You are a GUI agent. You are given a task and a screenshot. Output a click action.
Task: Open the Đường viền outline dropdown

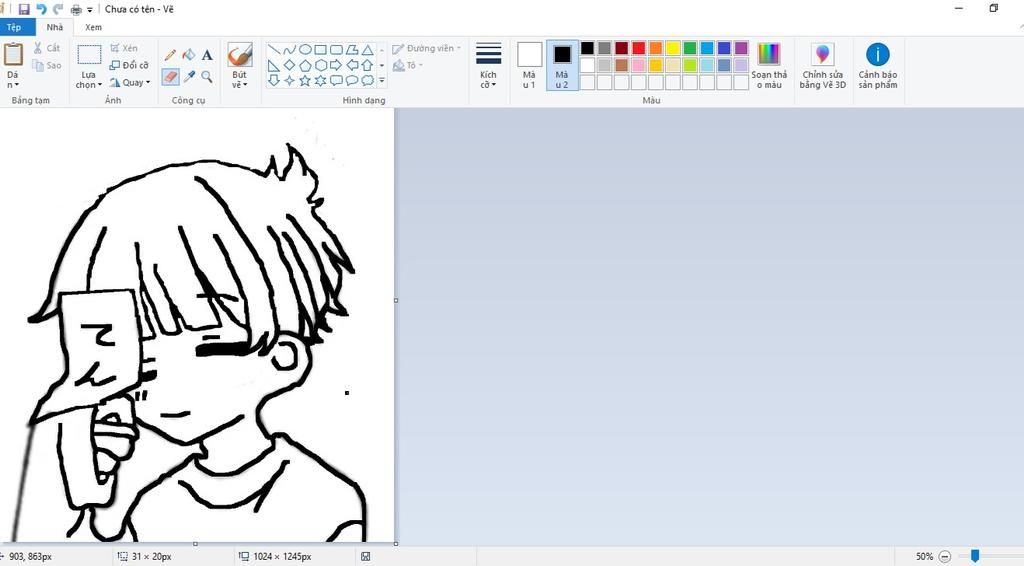(426, 48)
